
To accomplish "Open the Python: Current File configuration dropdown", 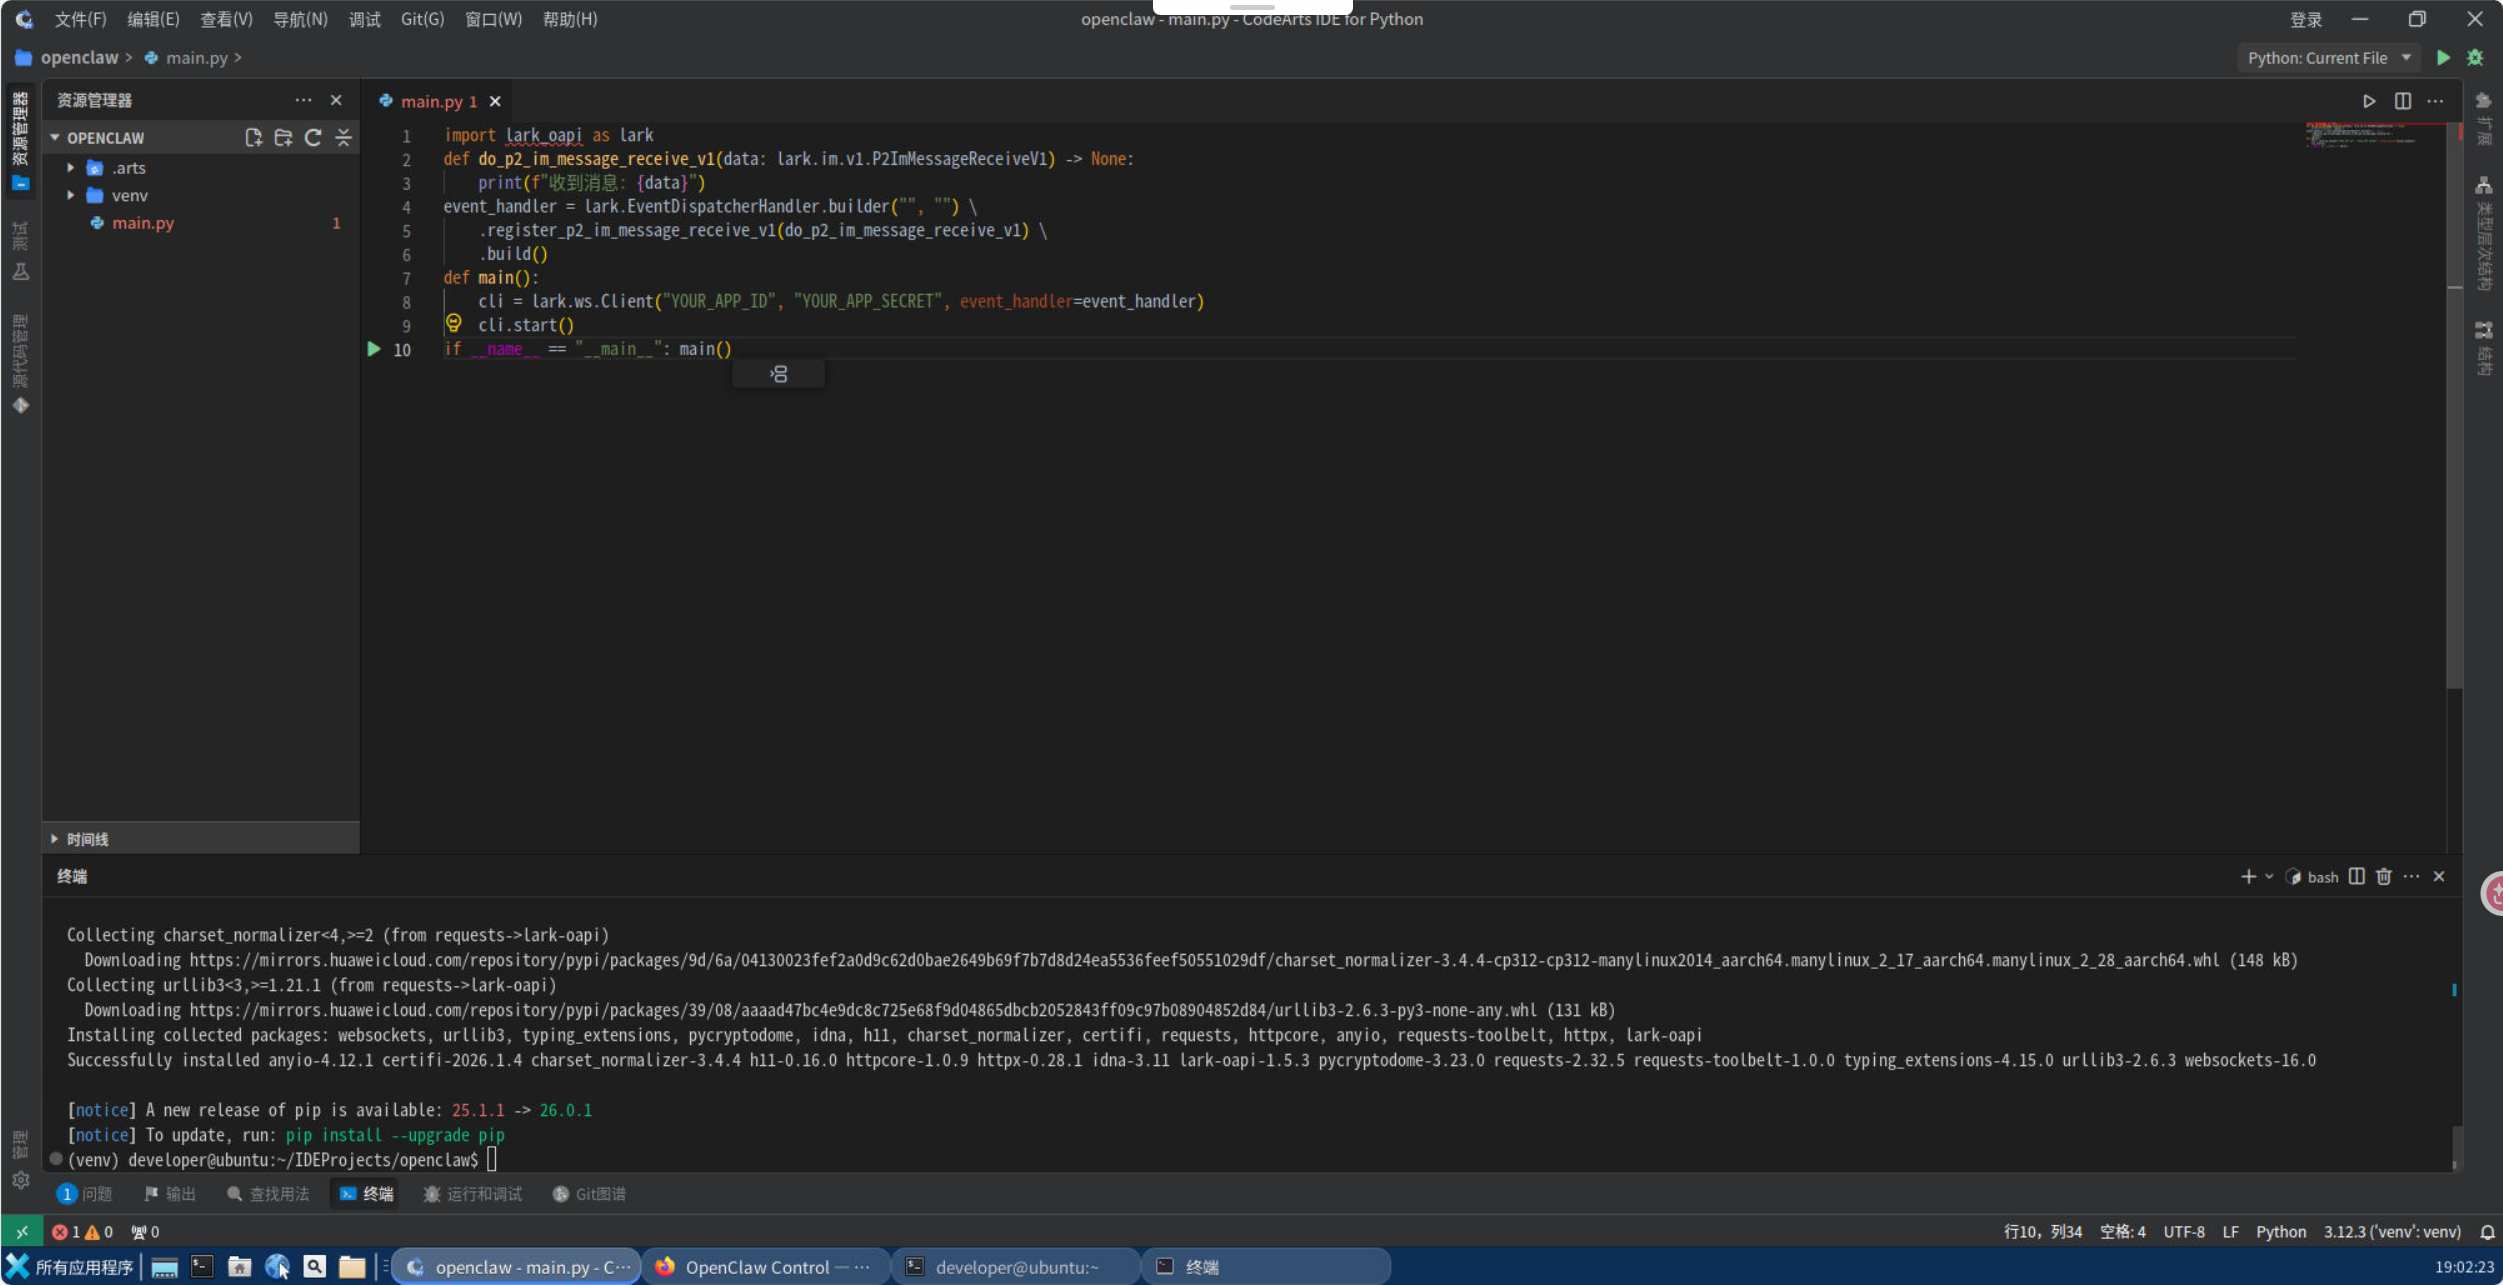I will pyautogui.click(x=2330, y=58).
